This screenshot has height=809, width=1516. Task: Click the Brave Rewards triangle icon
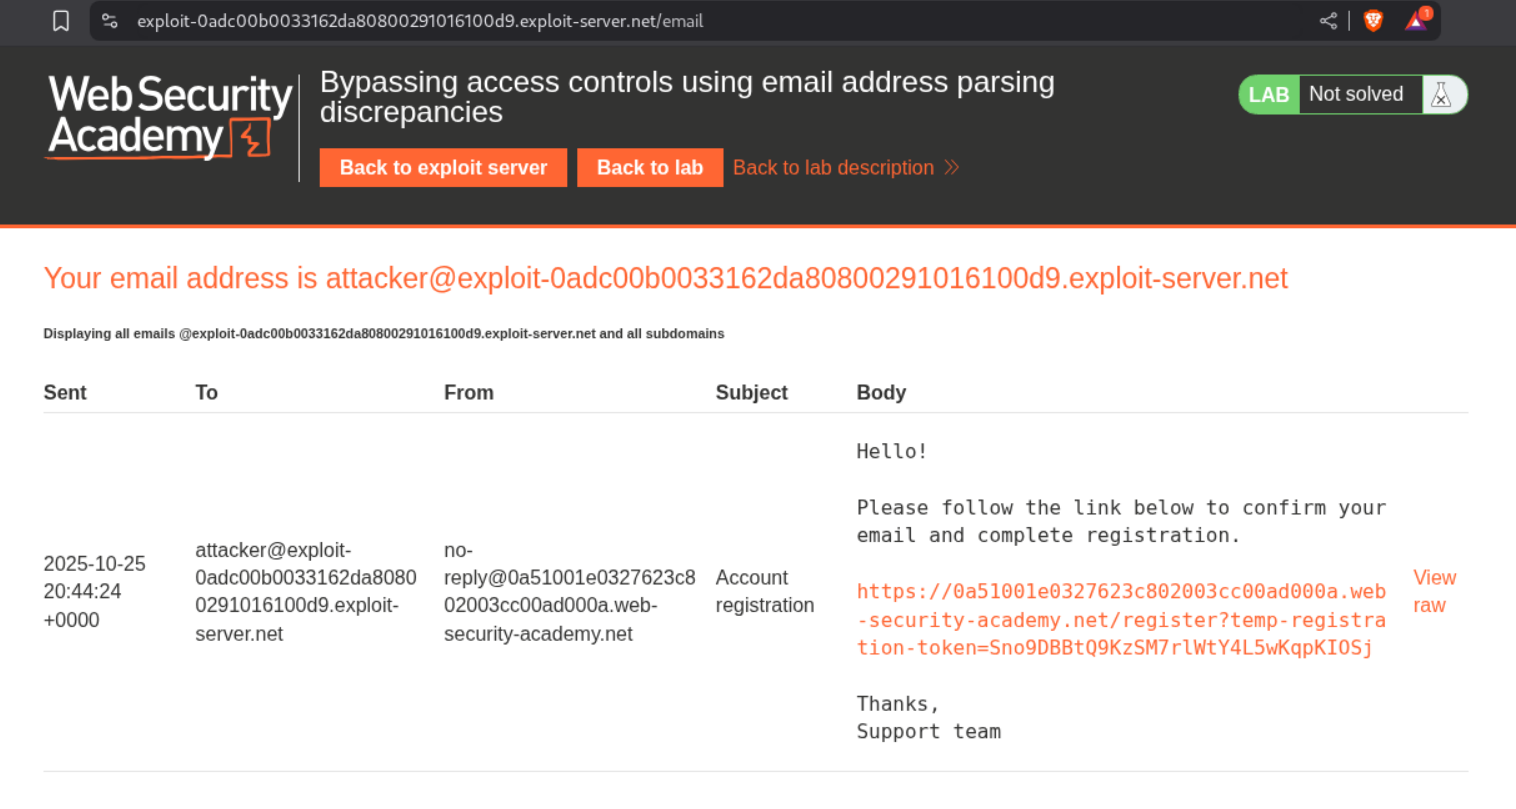click(x=1416, y=21)
